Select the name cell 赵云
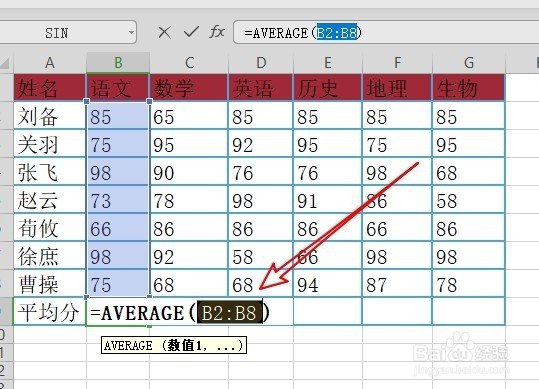Viewport: 539px width, 389px height. coord(50,200)
